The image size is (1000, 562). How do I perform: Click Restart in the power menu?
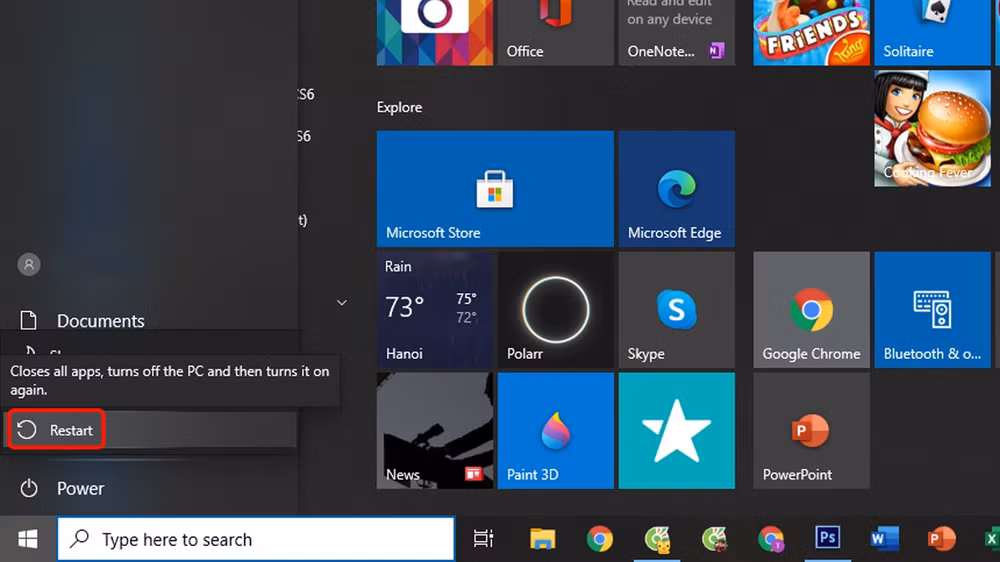pyautogui.click(x=151, y=430)
